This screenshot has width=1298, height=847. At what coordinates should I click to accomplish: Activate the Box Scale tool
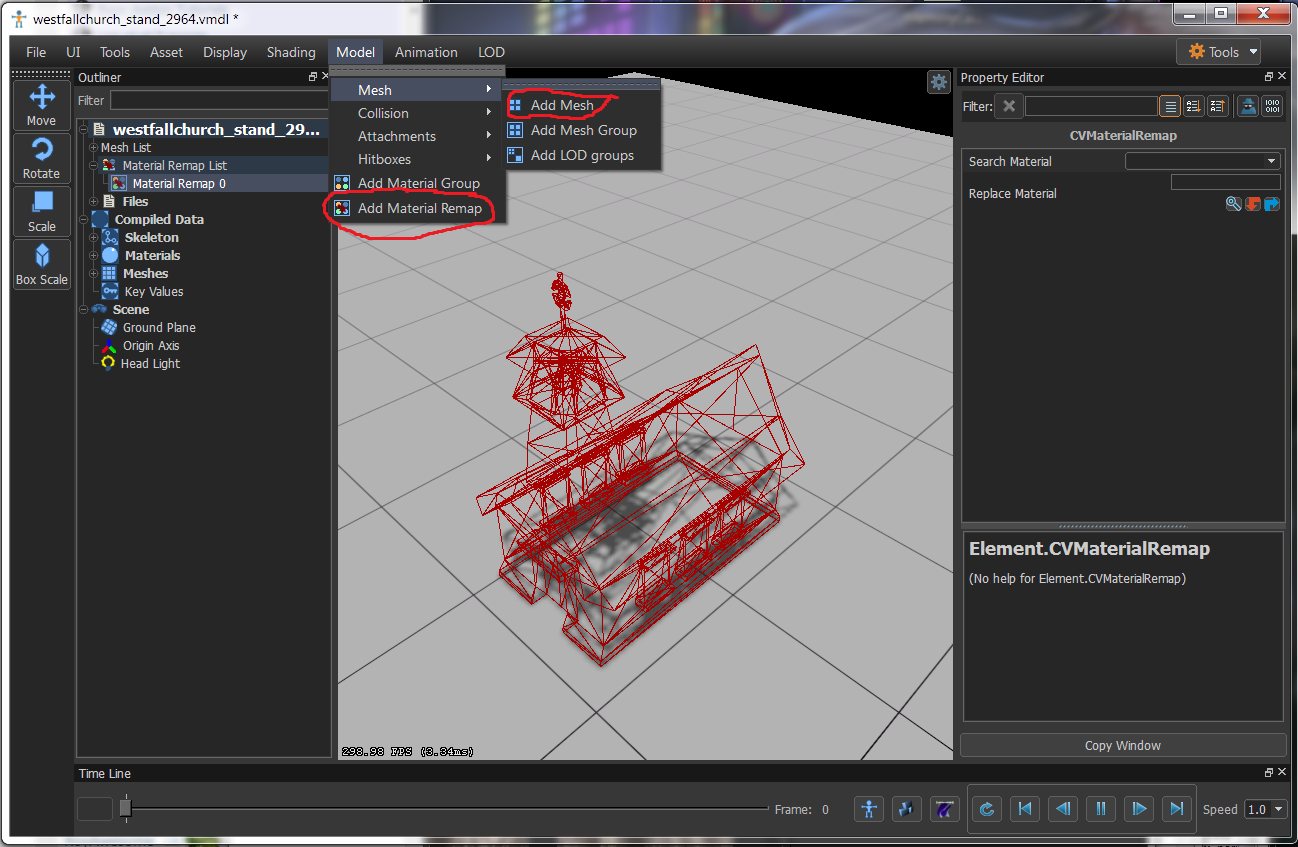pyautogui.click(x=41, y=265)
